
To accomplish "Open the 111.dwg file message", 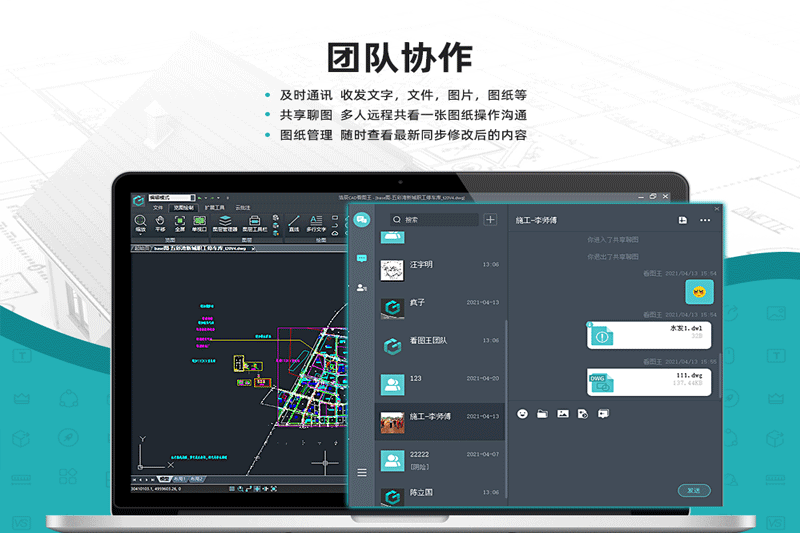I will (x=650, y=380).
